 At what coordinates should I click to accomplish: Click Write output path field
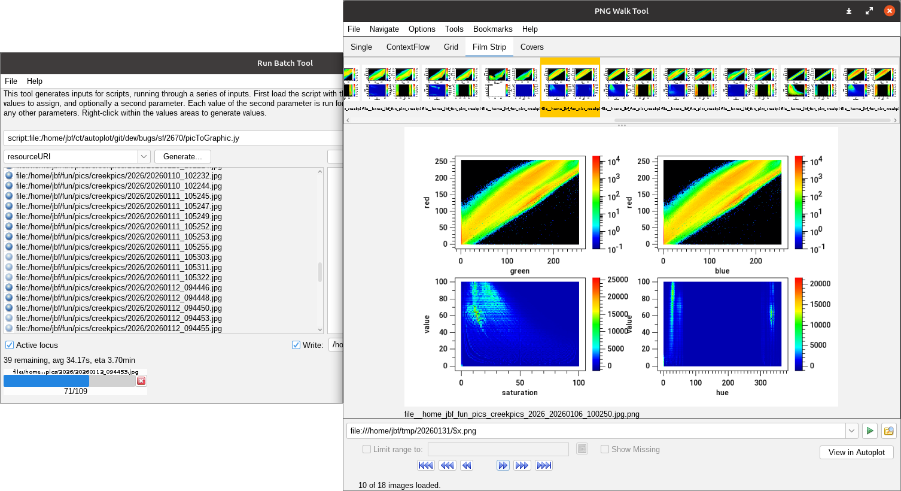tap(336, 345)
